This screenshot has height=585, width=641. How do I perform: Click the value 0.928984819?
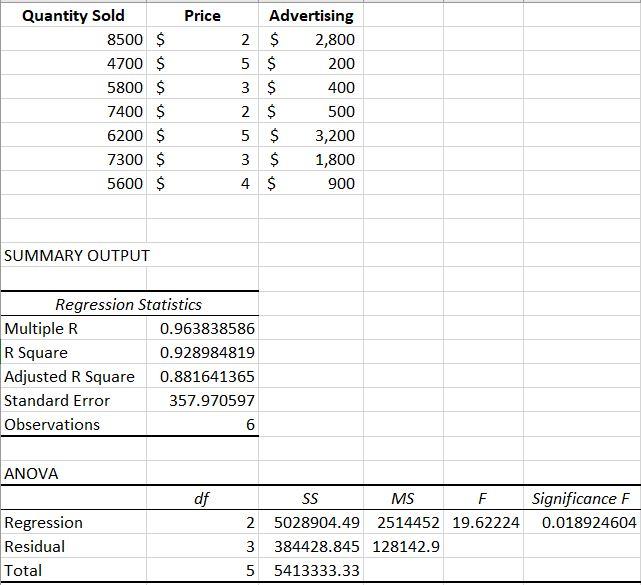click(202, 352)
